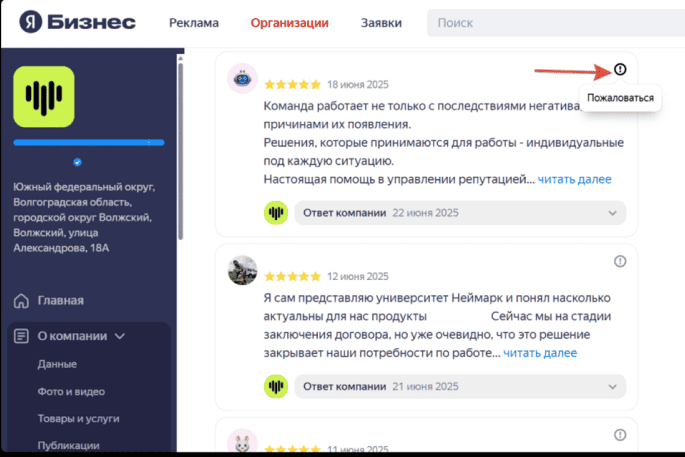
Task: Report the 12 июня 2025 review
Action: coord(620,261)
